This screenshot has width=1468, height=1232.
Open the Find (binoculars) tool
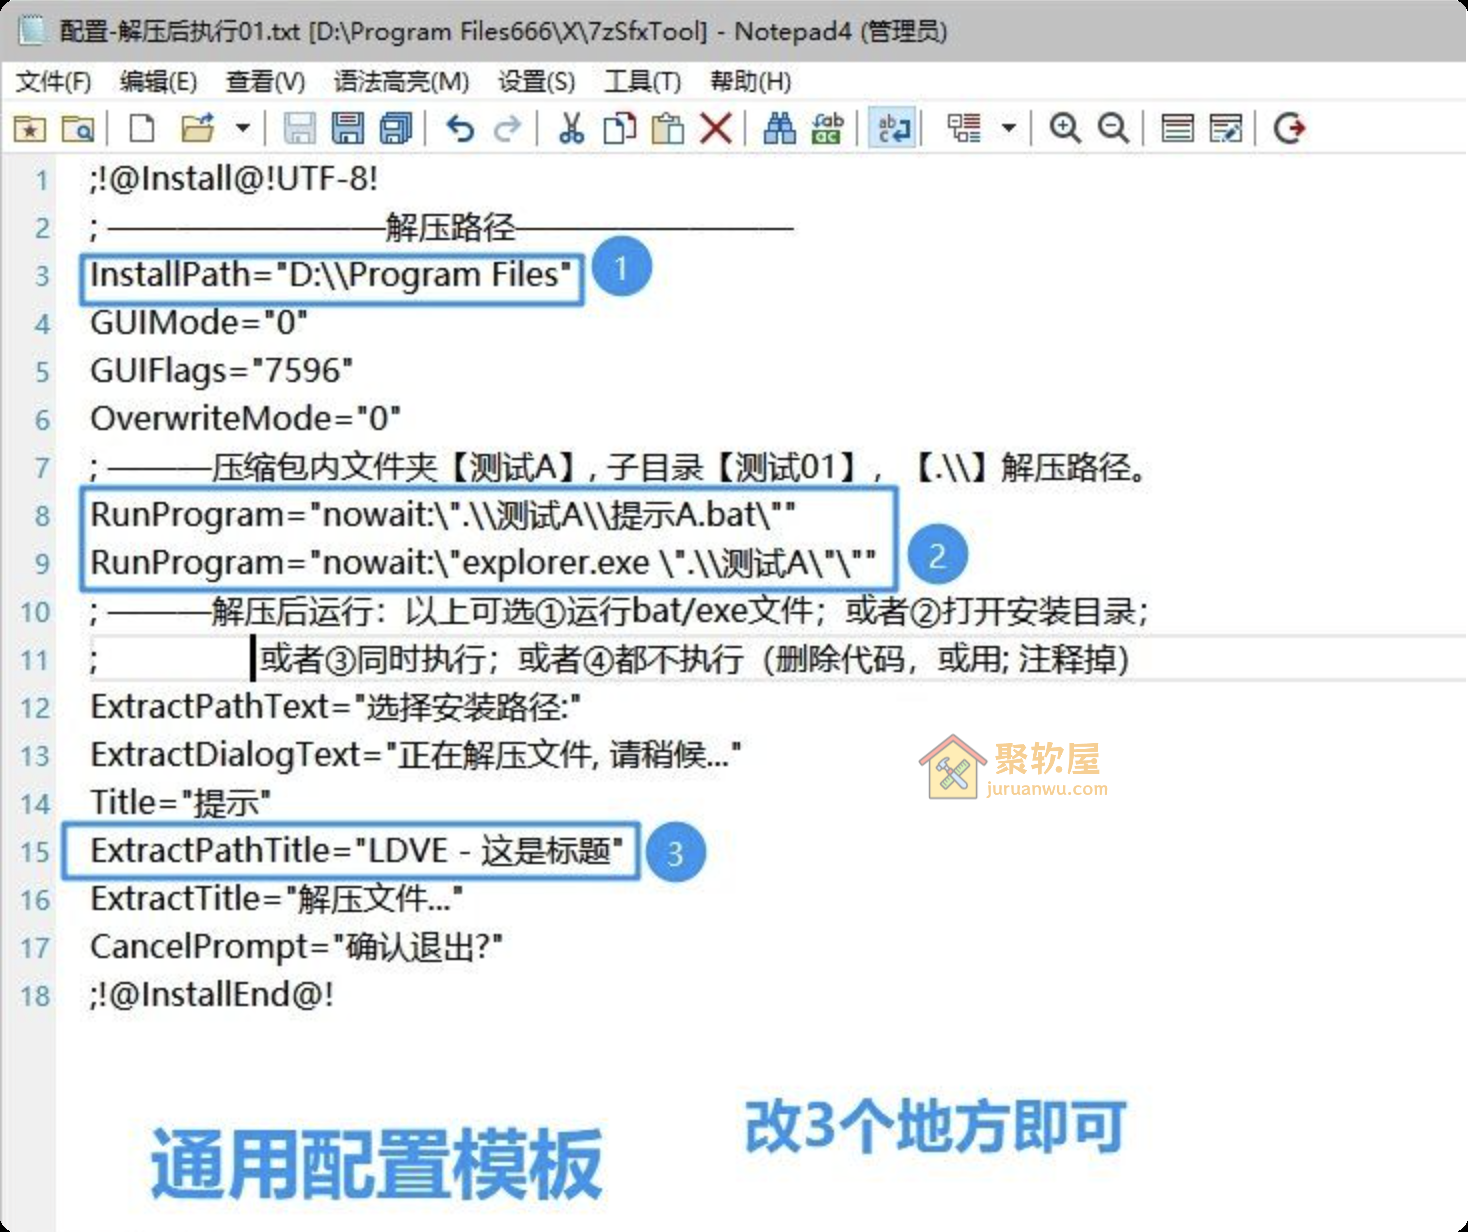780,128
